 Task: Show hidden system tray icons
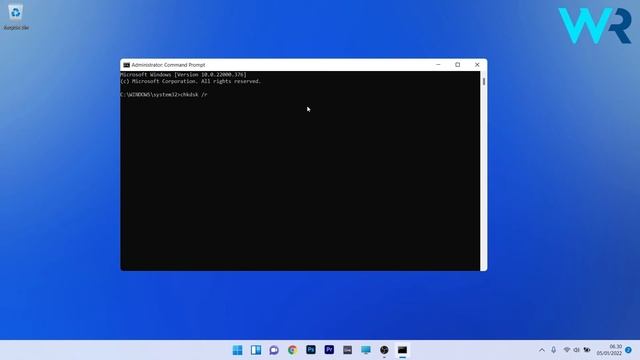542,350
